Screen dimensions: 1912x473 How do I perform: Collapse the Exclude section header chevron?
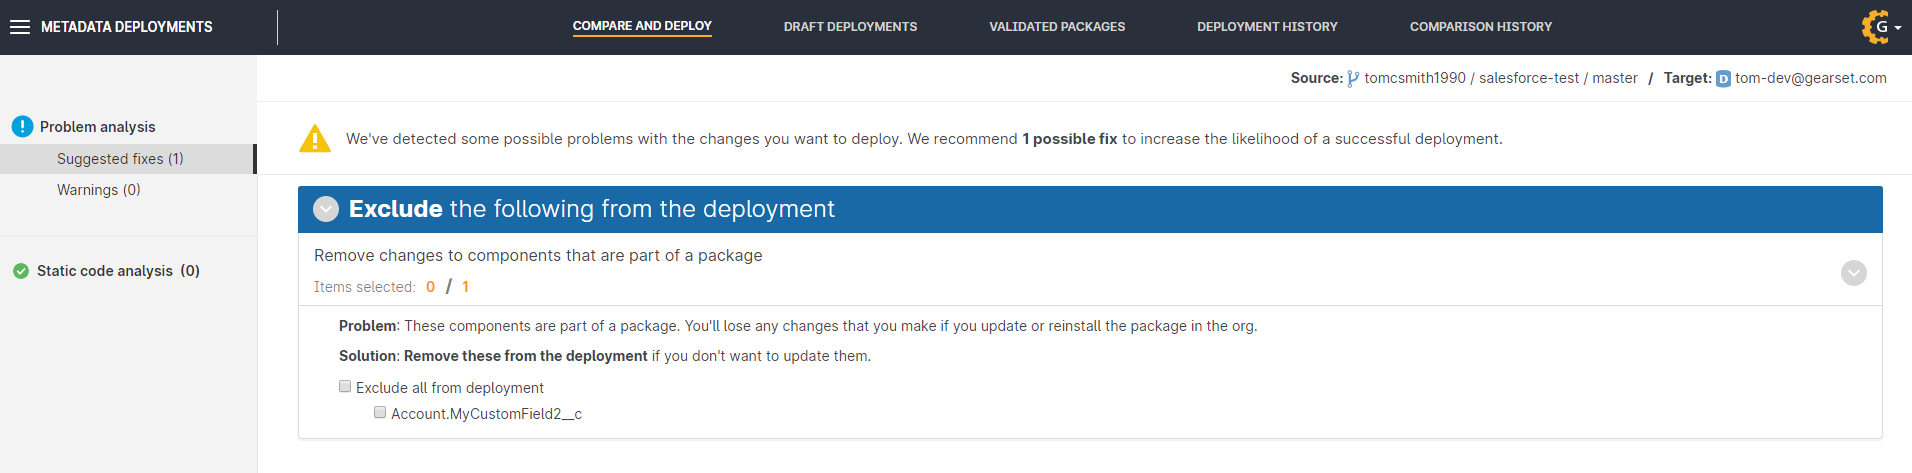click(x=326, y=209)
